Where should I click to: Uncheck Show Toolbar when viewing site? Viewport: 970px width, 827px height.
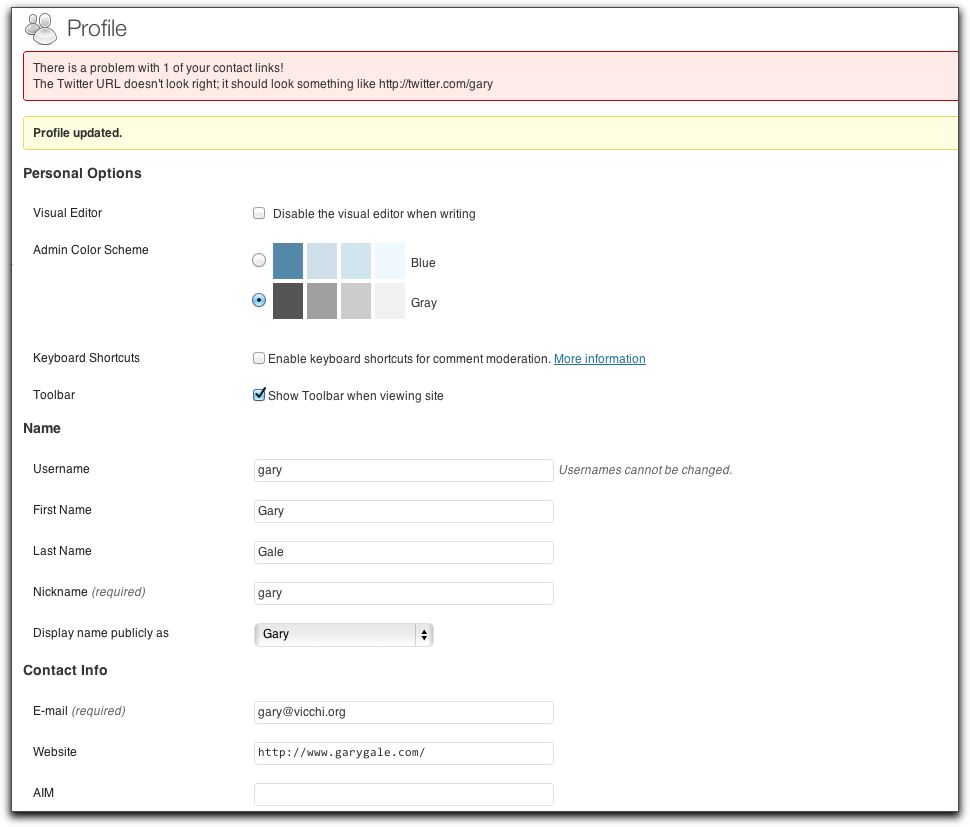(259, 395)
